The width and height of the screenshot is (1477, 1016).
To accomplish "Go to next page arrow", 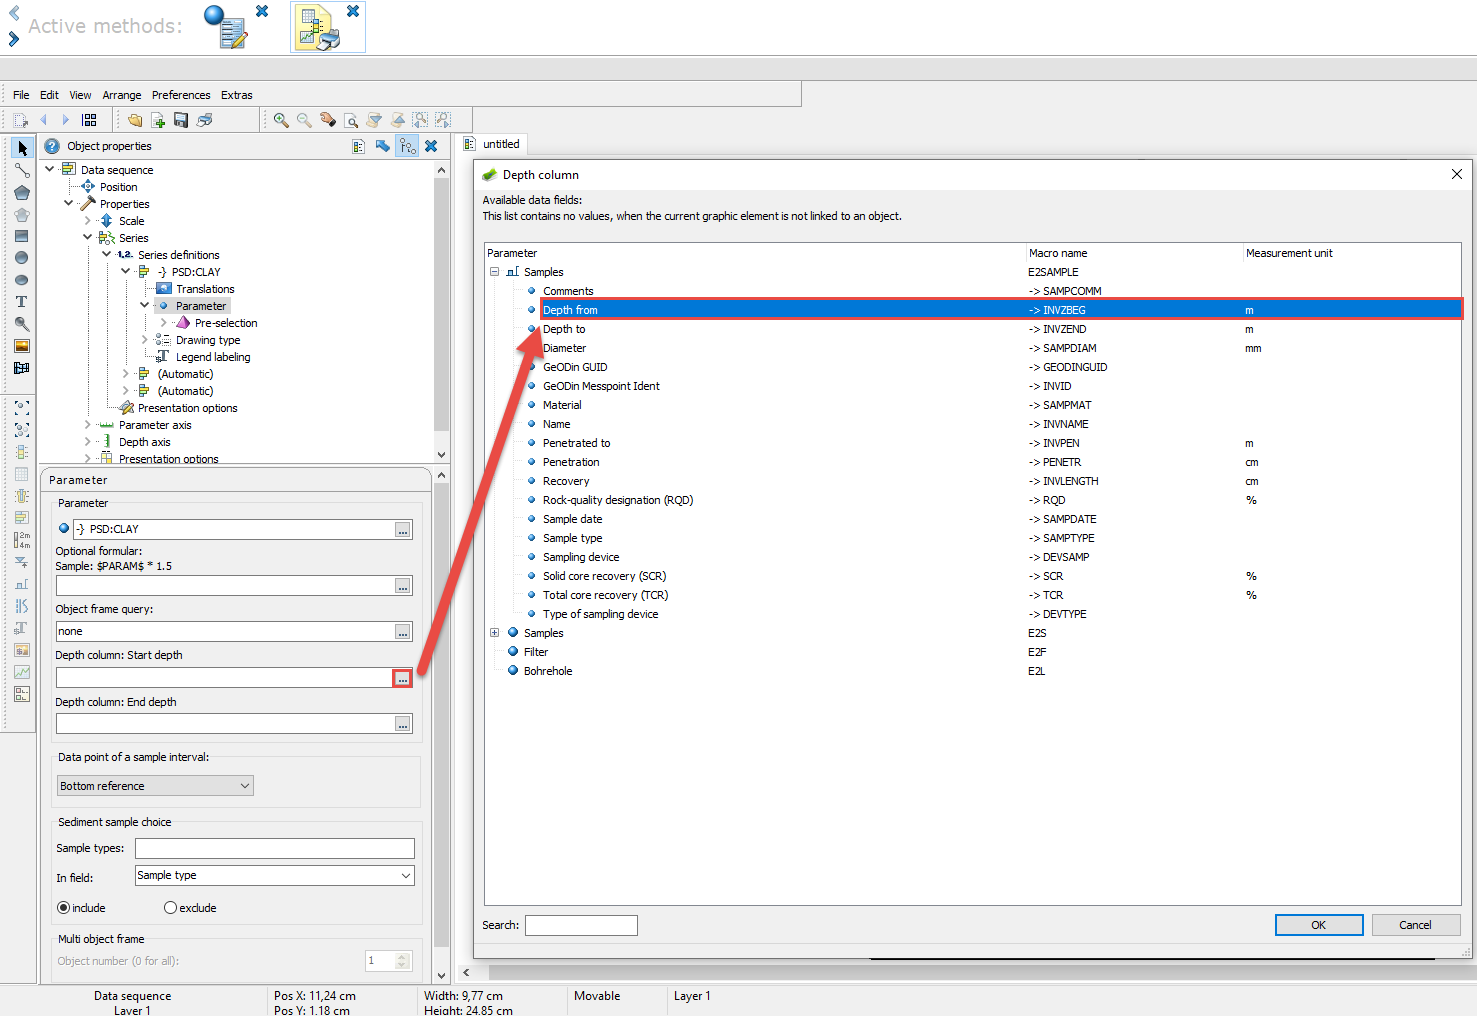I will click(x=66, y=120).
